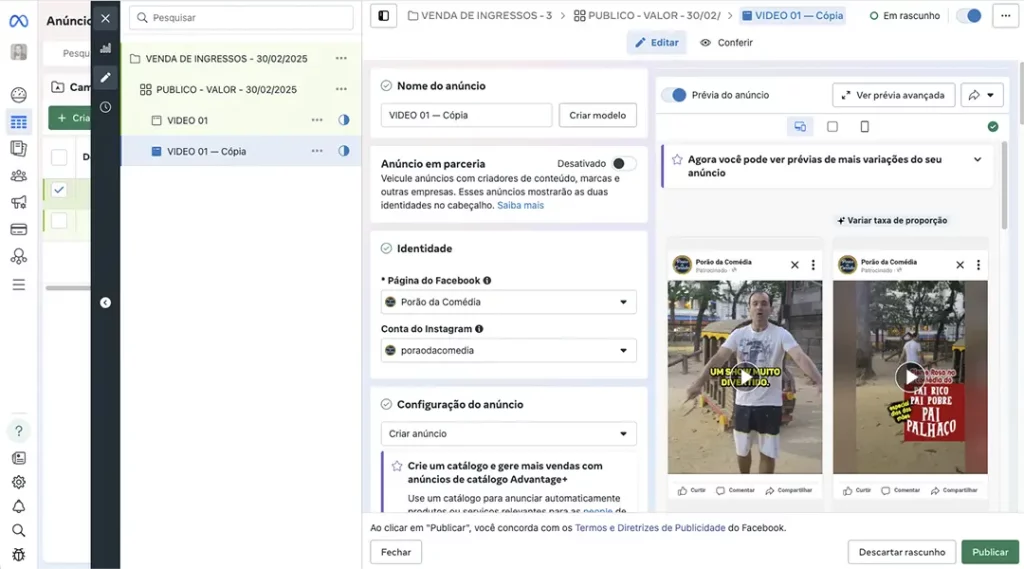Open Termos e Diretrizes de Publicidade link

click(650, 528)
